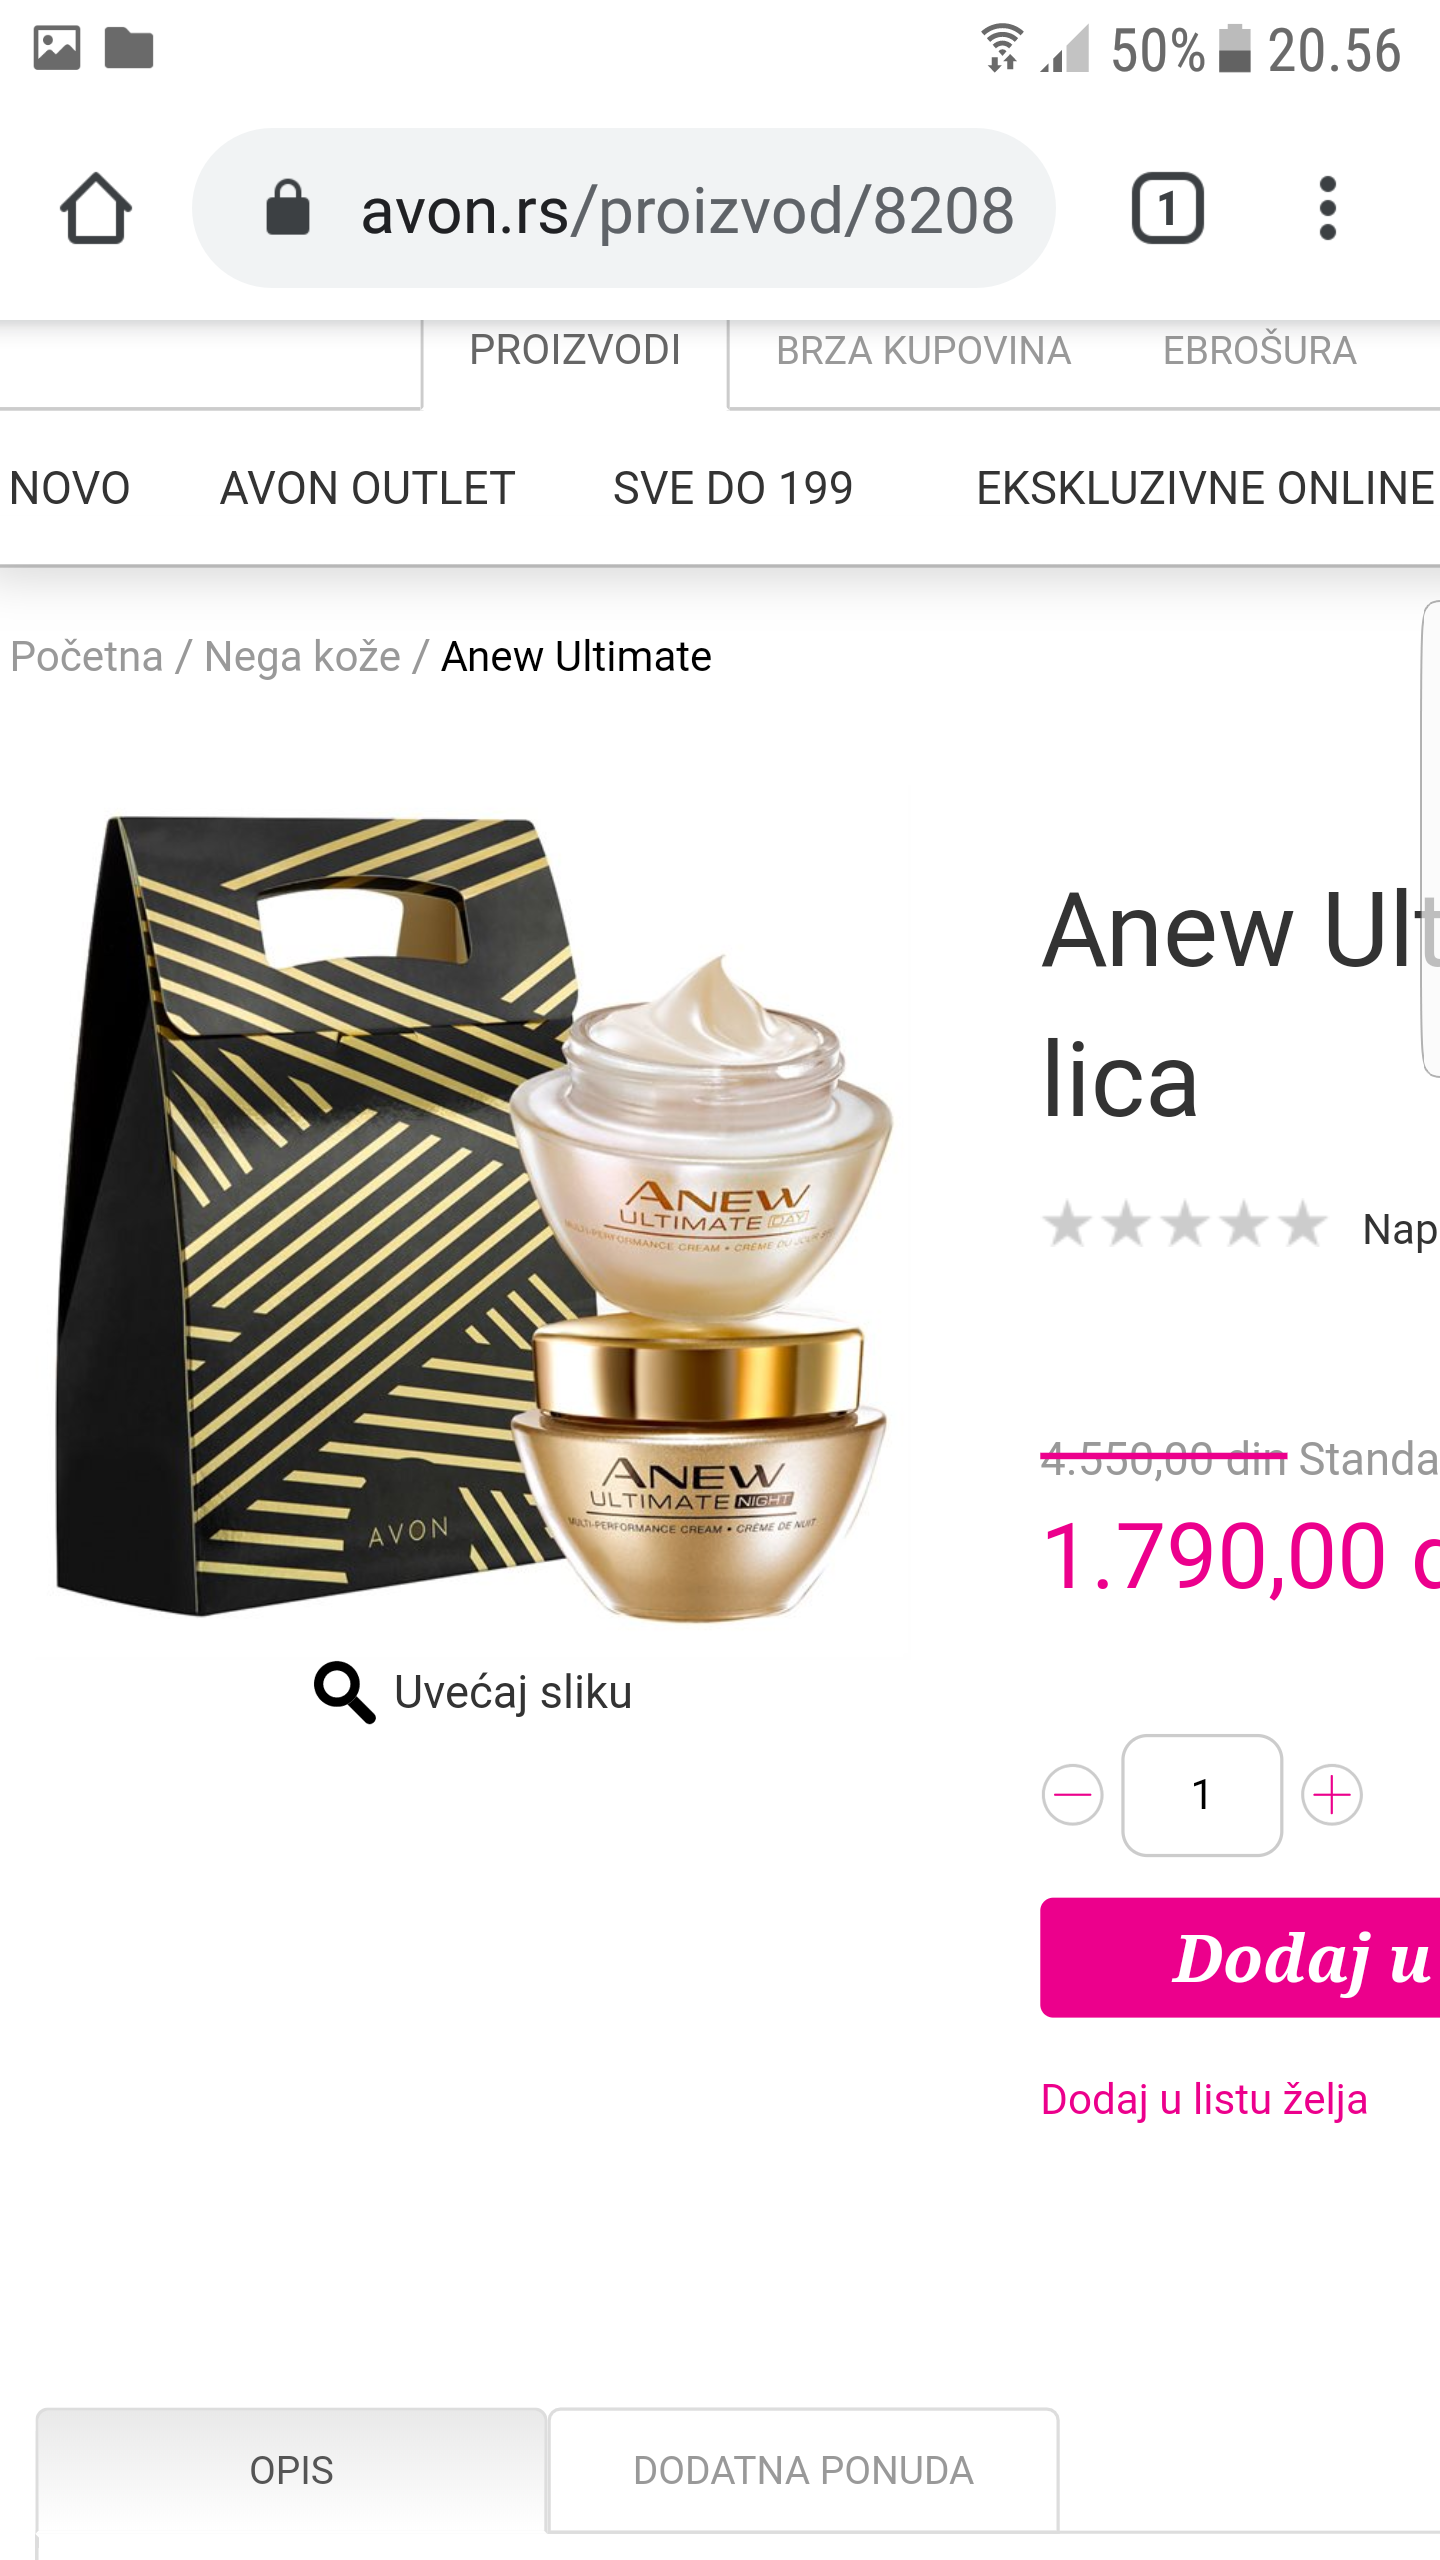
Task: Tap the folder notification icon in status bar
Action: coord(129,48)
